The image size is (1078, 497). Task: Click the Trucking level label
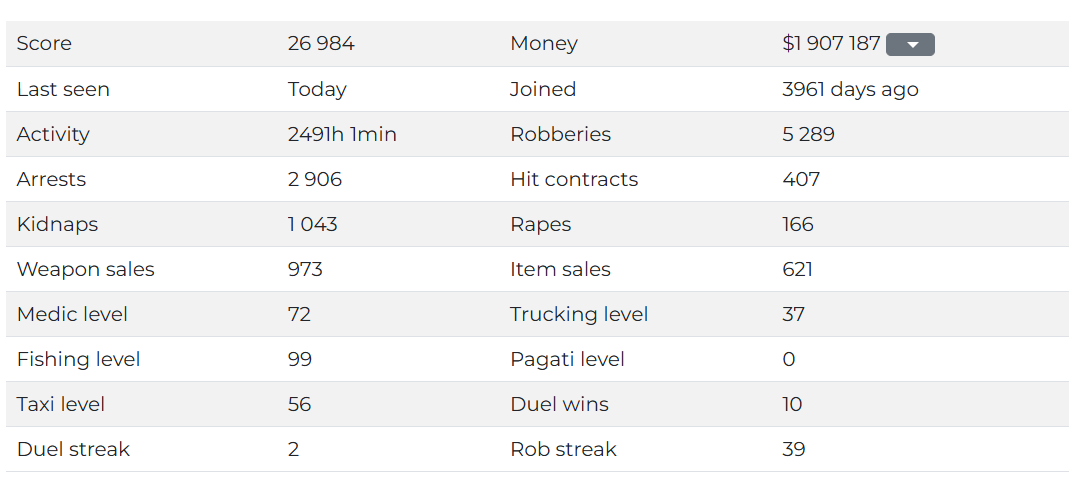tap(579, 314)
